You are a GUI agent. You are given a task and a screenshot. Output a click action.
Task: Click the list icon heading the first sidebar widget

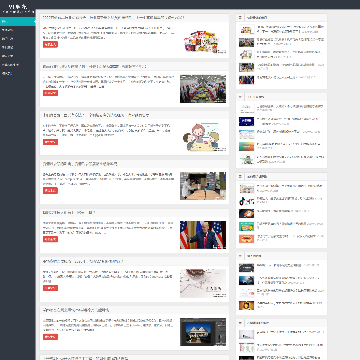tap(240, 17)
